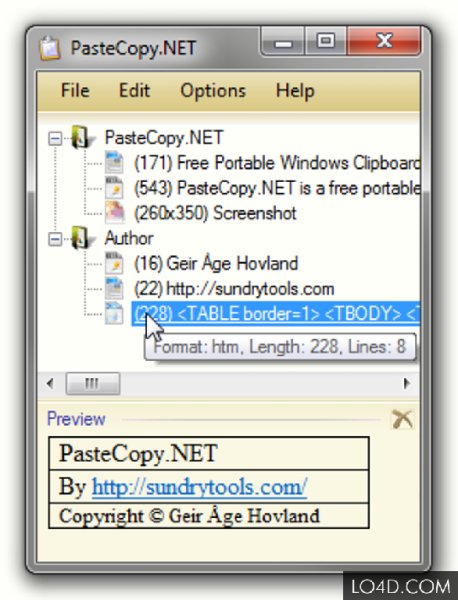Click Copyright © Geir Åge Hovland text
This screenshot has width=458, height=600.
pos(189,516)
